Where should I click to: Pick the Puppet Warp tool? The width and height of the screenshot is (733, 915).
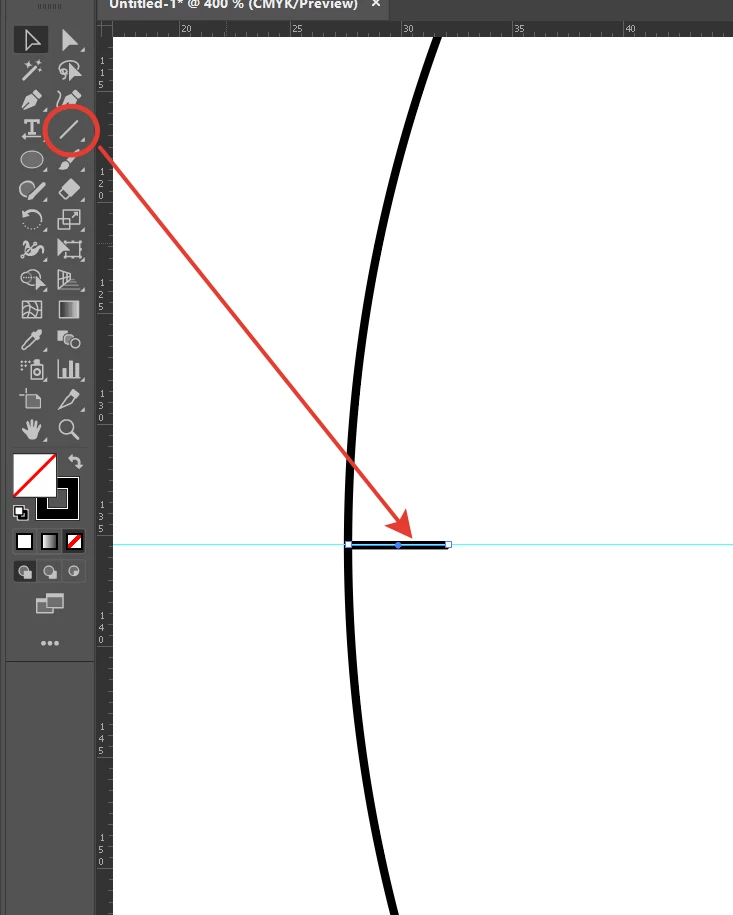coord(32,250)
